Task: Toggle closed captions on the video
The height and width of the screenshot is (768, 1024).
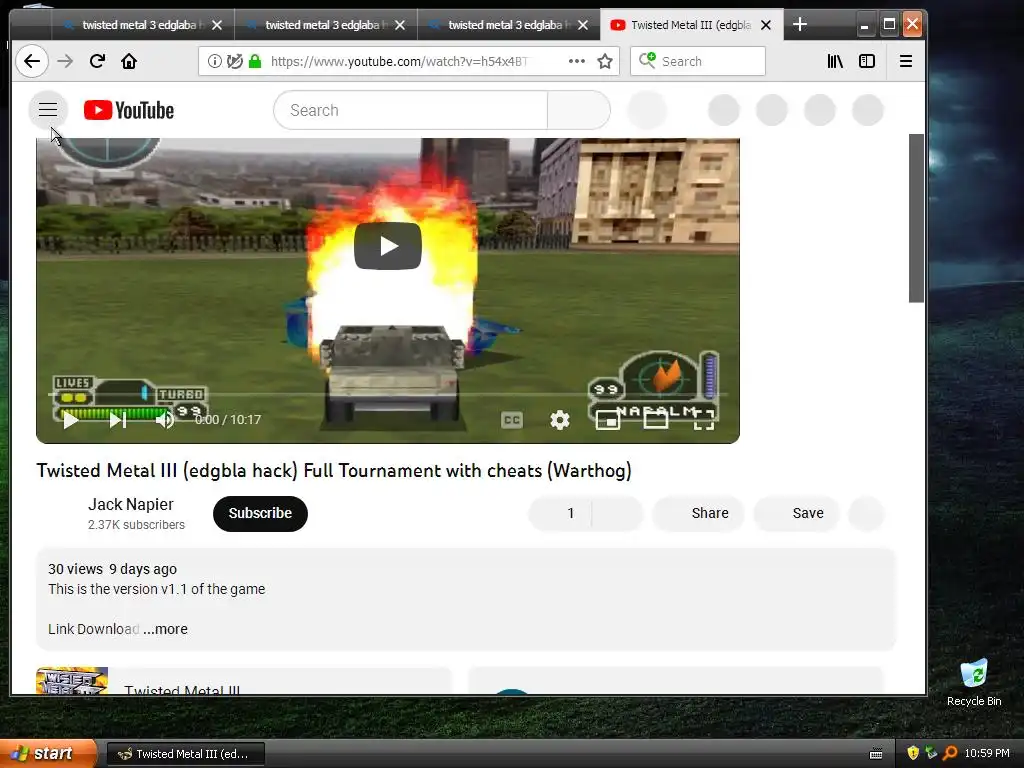Action: 511,420
